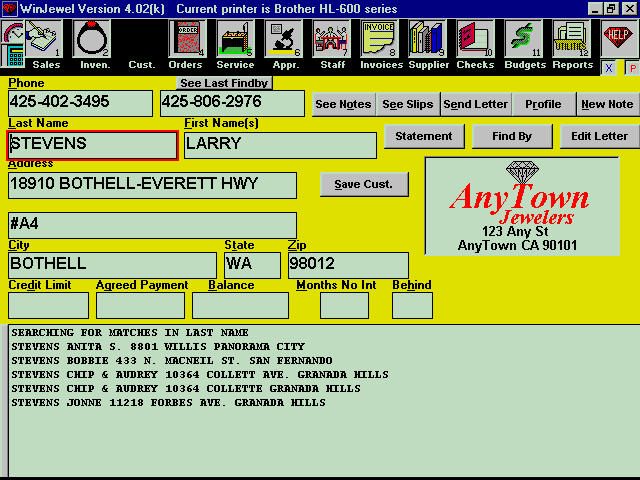
Task: Click the Find By button
Action: pos(512,136)
